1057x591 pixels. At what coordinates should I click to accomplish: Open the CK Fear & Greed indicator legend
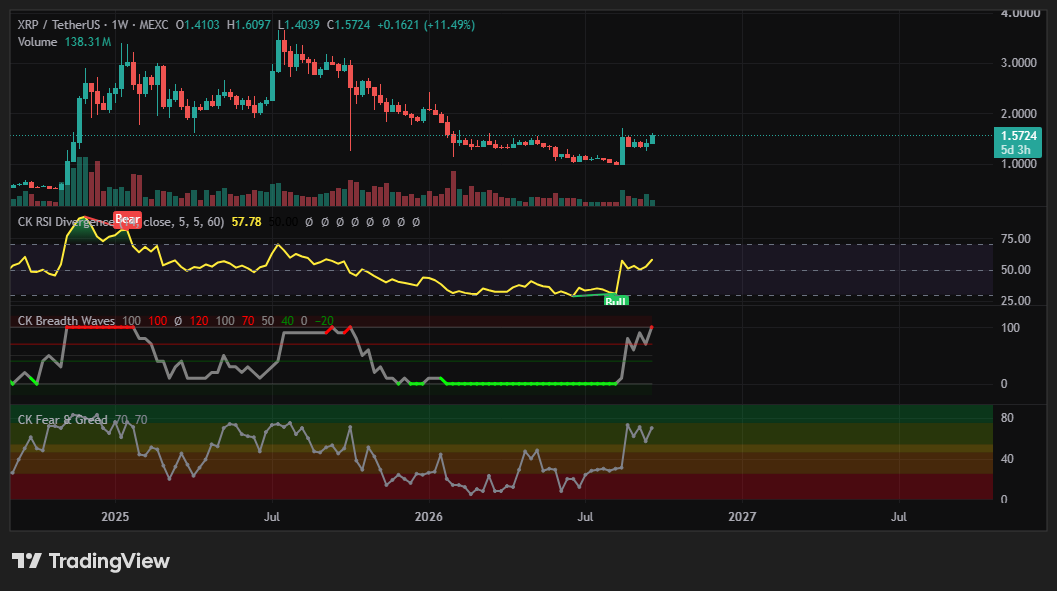63,420
